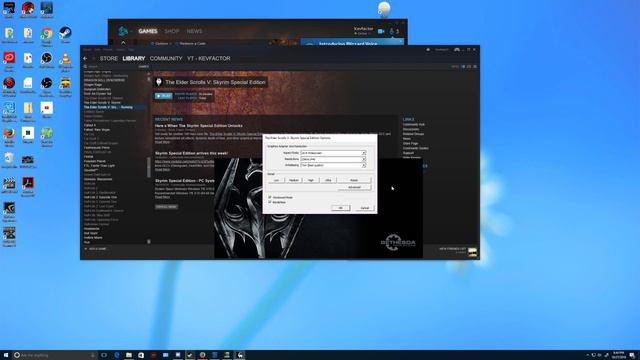This screenshot has height=360, width=640.
Task: Switch to Steam library detail view icon
Action: (463, 67)
